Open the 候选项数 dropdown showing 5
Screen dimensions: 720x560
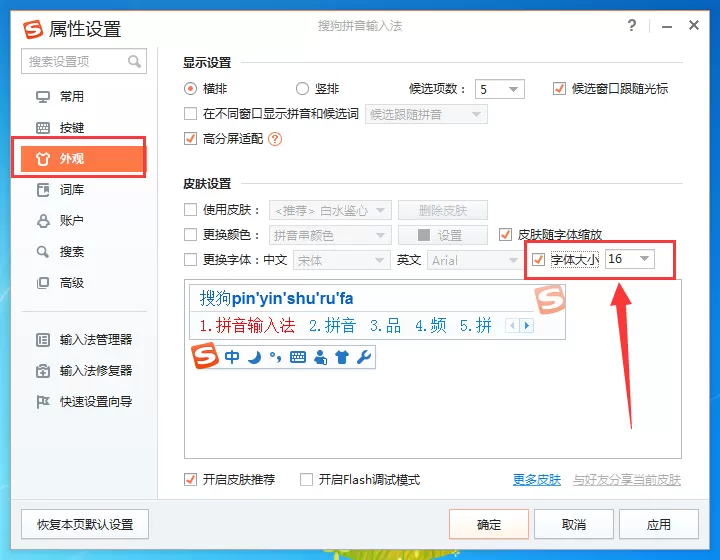click(500, 89)
